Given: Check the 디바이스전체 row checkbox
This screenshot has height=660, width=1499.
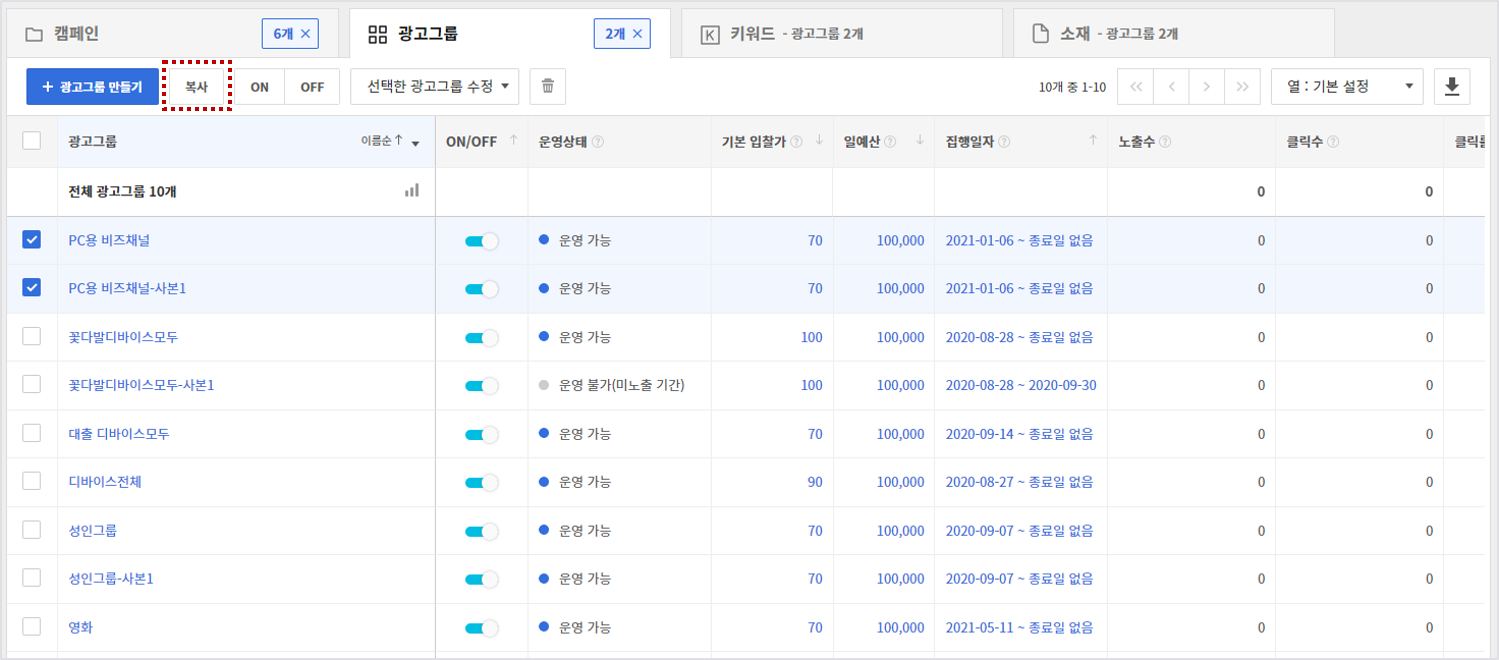Looking at the screenshot, I should pyautogui.click(x=32, y=481).
